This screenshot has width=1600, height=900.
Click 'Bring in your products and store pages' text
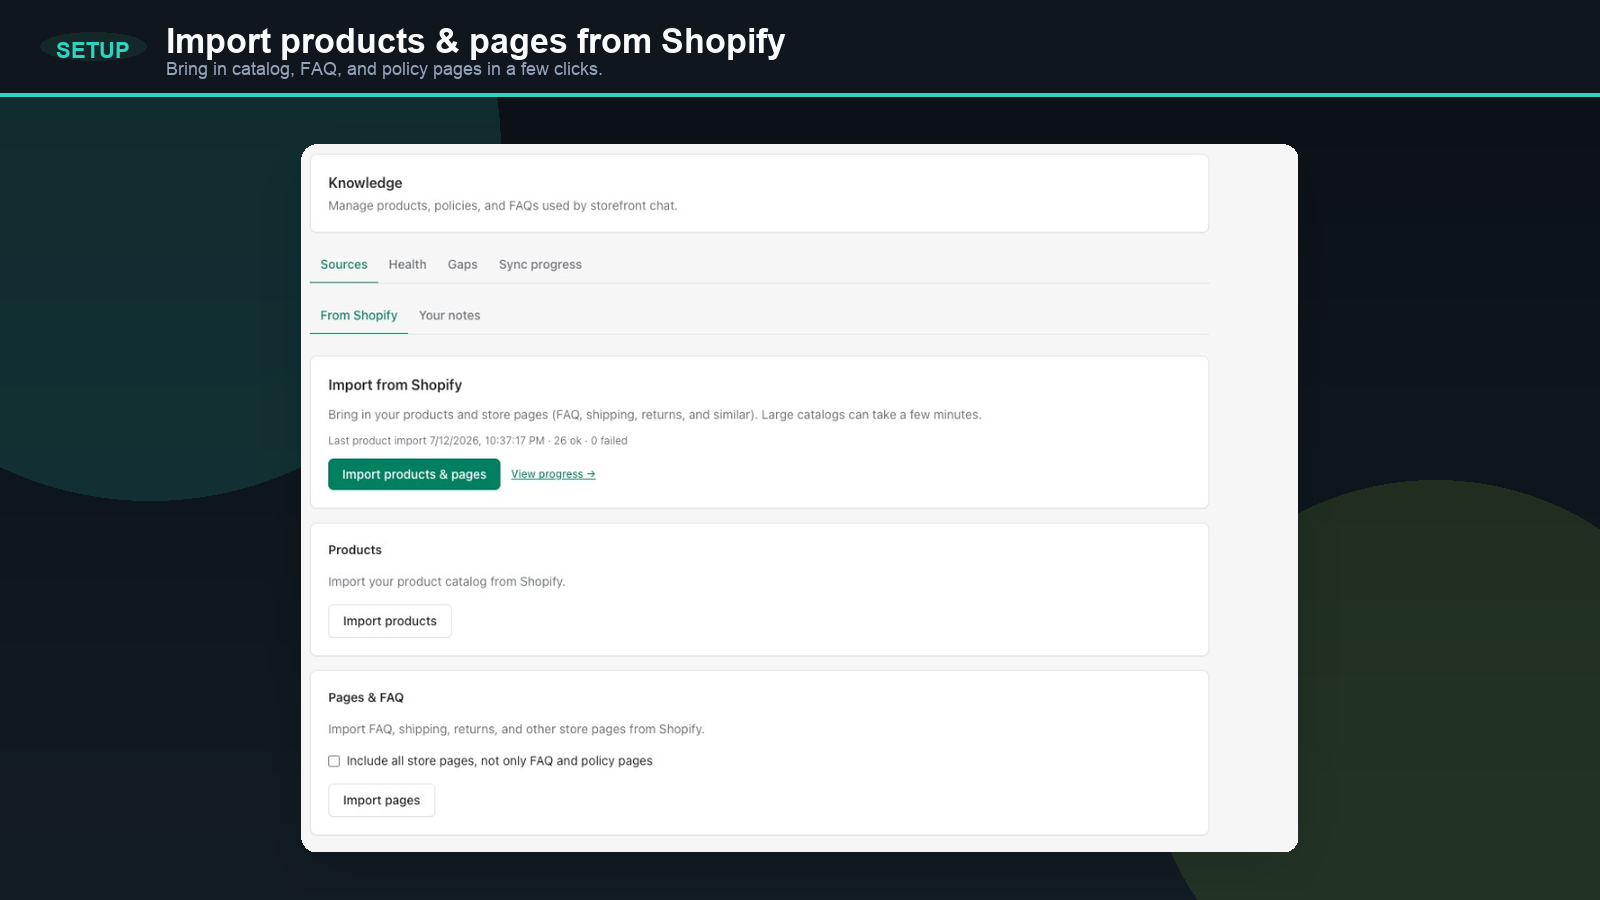pyautogui.click(x=655, y=415)
